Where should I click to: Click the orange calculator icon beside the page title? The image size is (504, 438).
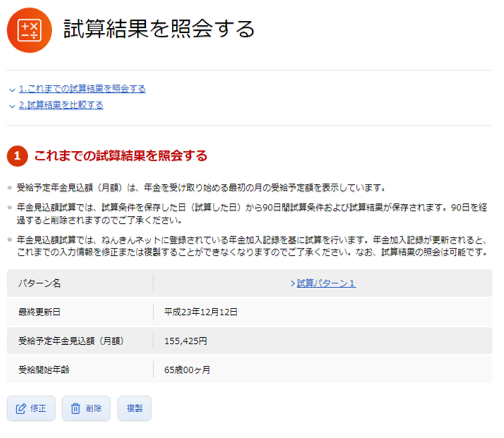29,30
